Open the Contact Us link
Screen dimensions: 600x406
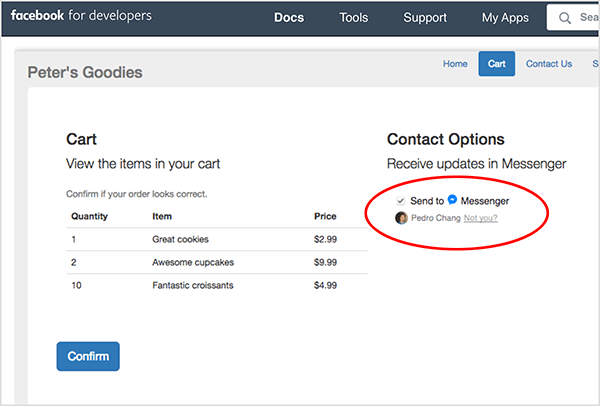click(x=549, y=64)
